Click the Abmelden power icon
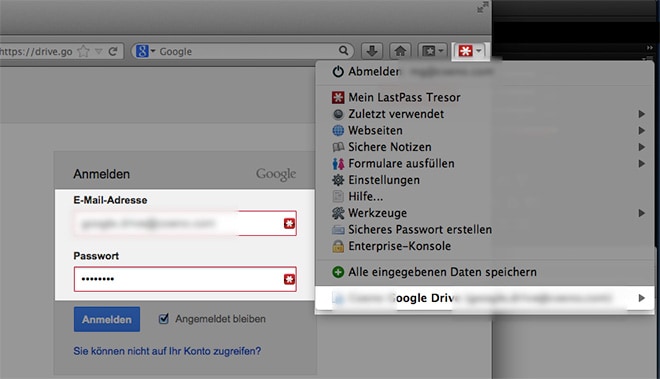660x379 pixels. 338,72
